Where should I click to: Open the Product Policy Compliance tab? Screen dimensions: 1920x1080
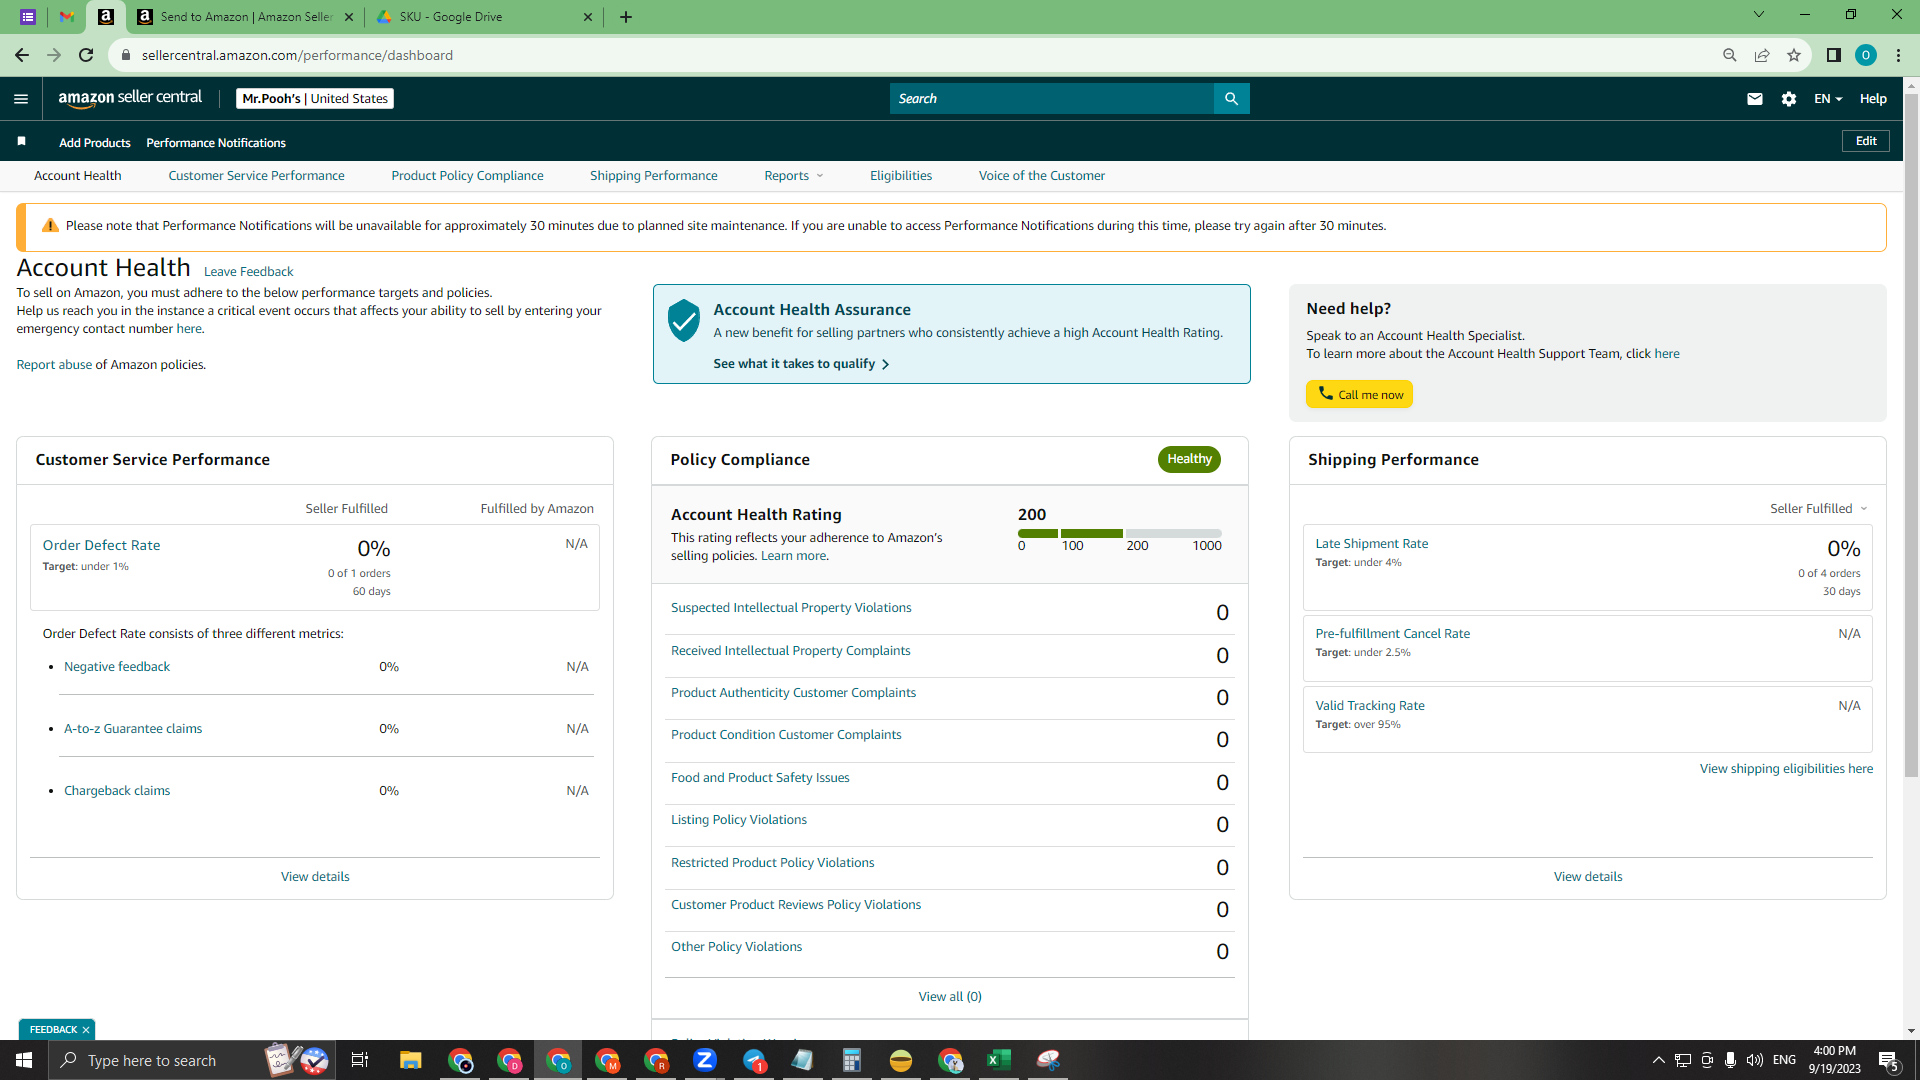click(467, 176)
